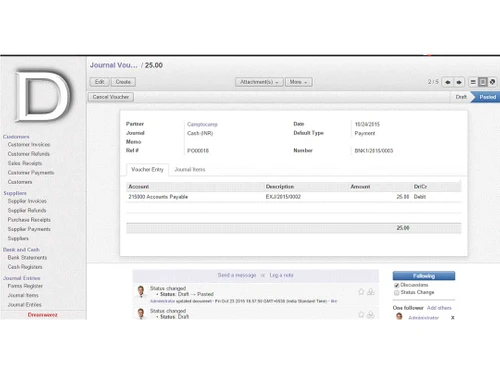This screenshot has width=500, height=375.
Task: Open graph view icon
Action: coord(492,82)
